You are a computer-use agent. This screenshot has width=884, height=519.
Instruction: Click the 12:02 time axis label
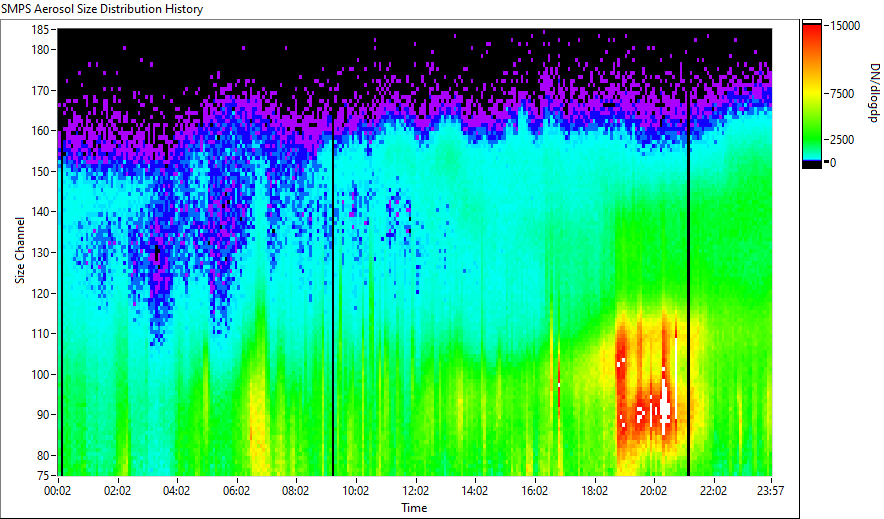pos(416,491)
